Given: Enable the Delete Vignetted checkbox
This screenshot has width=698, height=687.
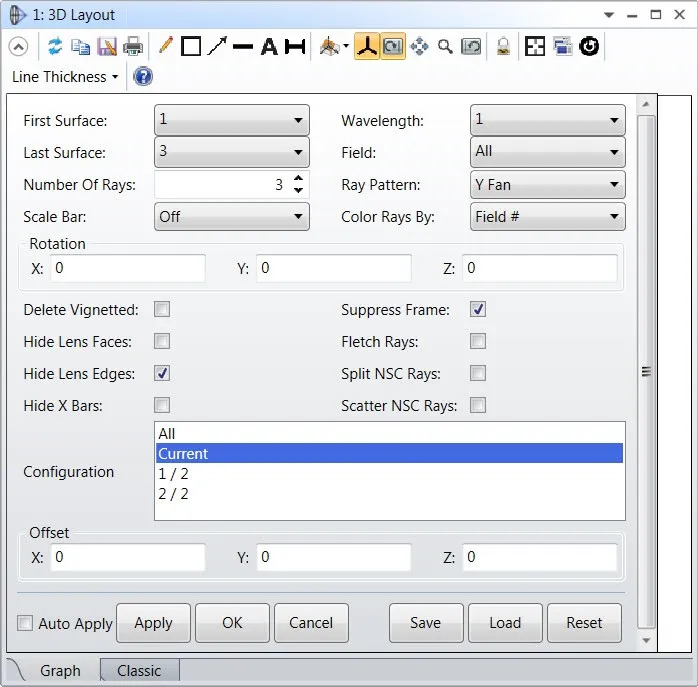Looking at the screenshot, I should pos(162,310).
